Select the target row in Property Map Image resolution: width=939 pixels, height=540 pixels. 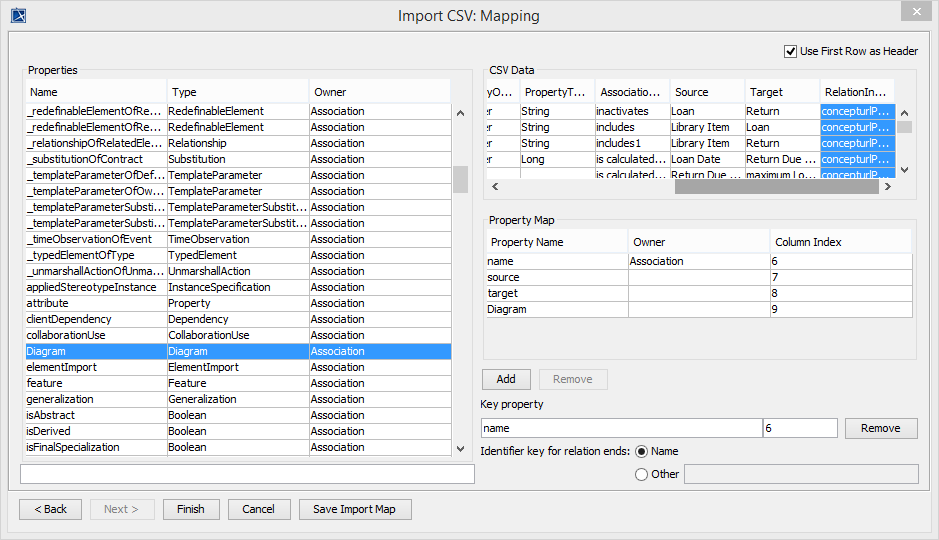click(x=555, y=293)
